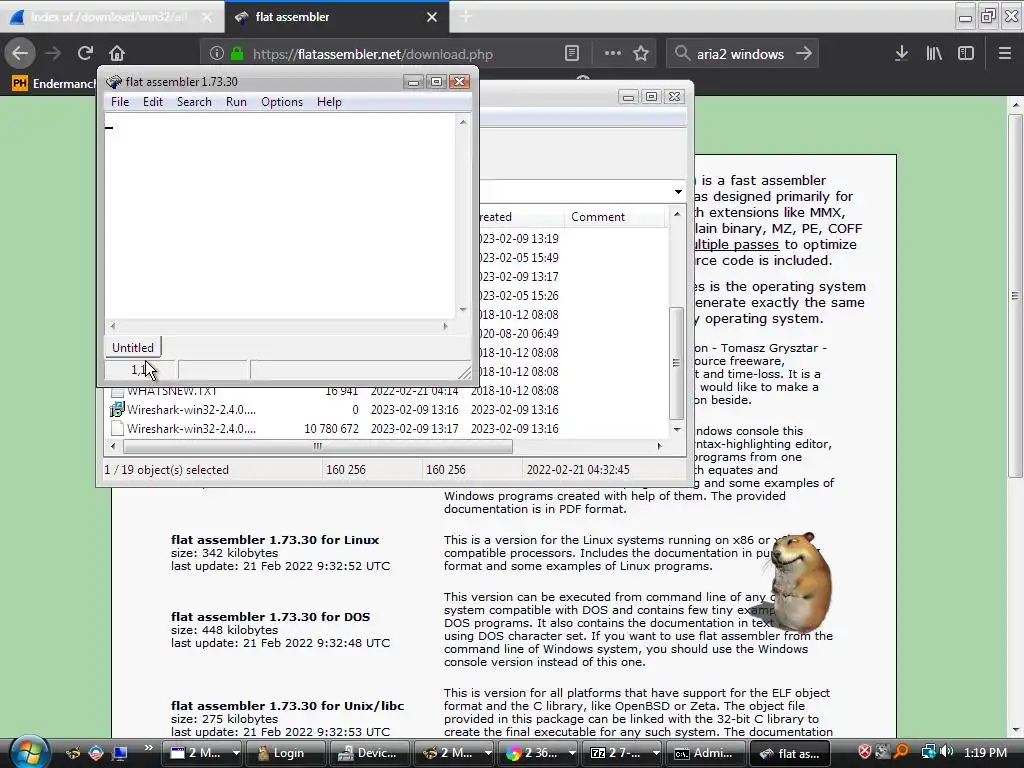Open the Devic... taskbar button
Viewport: 1024px width, 768px height.
pos(369,753)
